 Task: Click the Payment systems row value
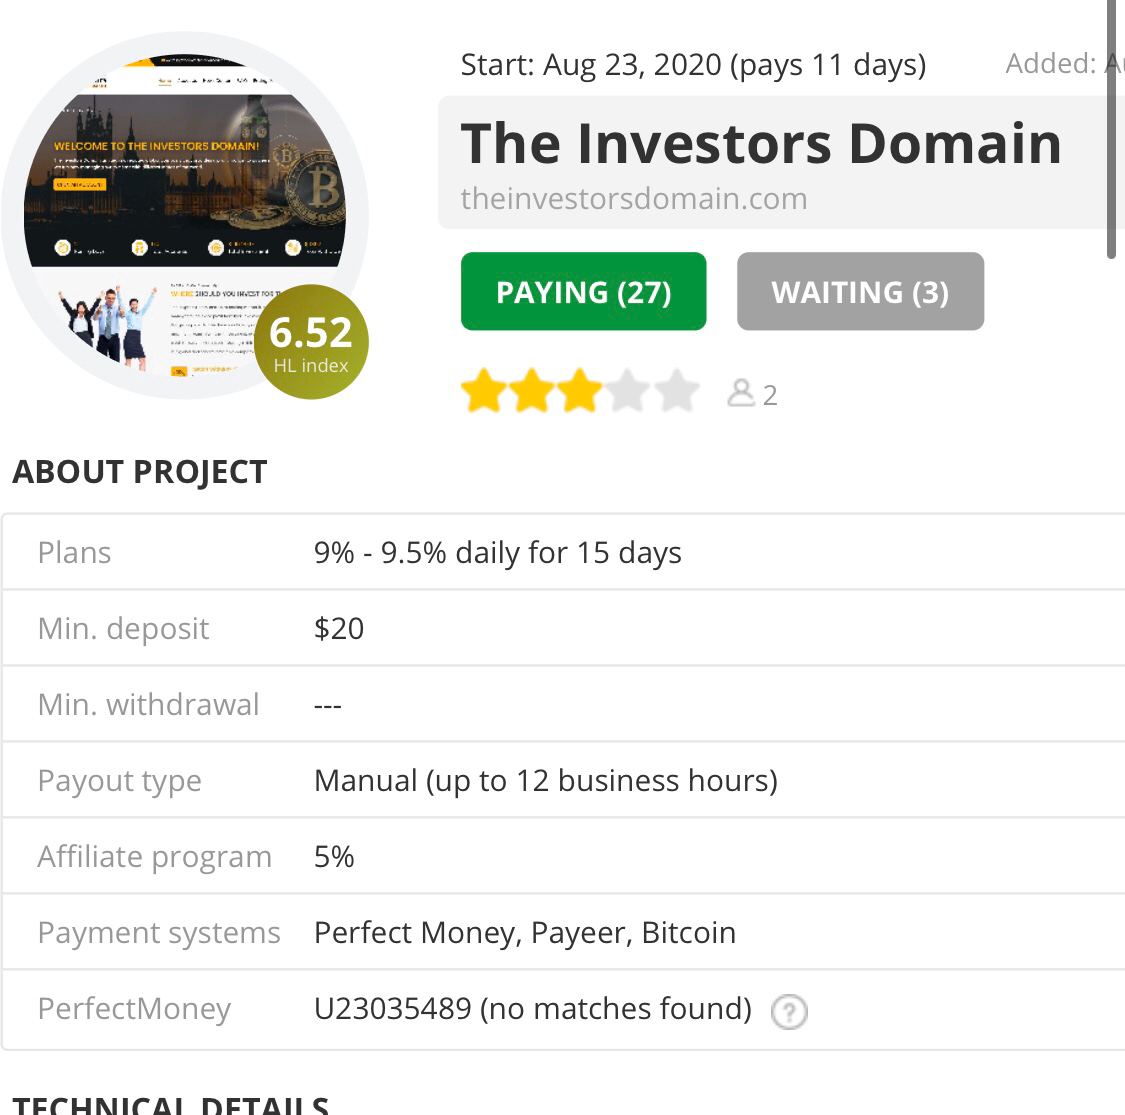point(524,933)
